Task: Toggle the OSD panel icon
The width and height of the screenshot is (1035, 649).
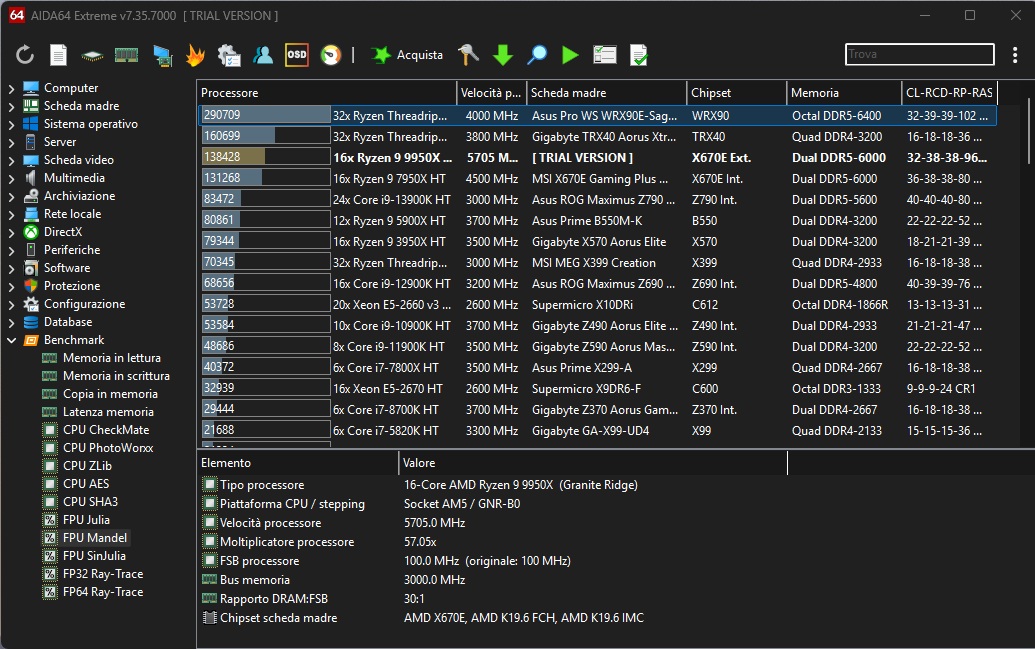Action: [296, 55]
